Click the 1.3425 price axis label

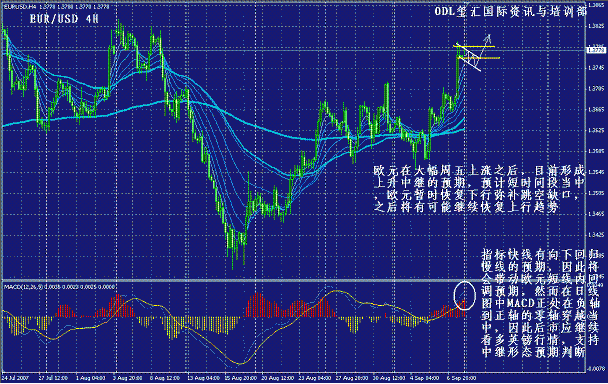(x=596, y=235)
